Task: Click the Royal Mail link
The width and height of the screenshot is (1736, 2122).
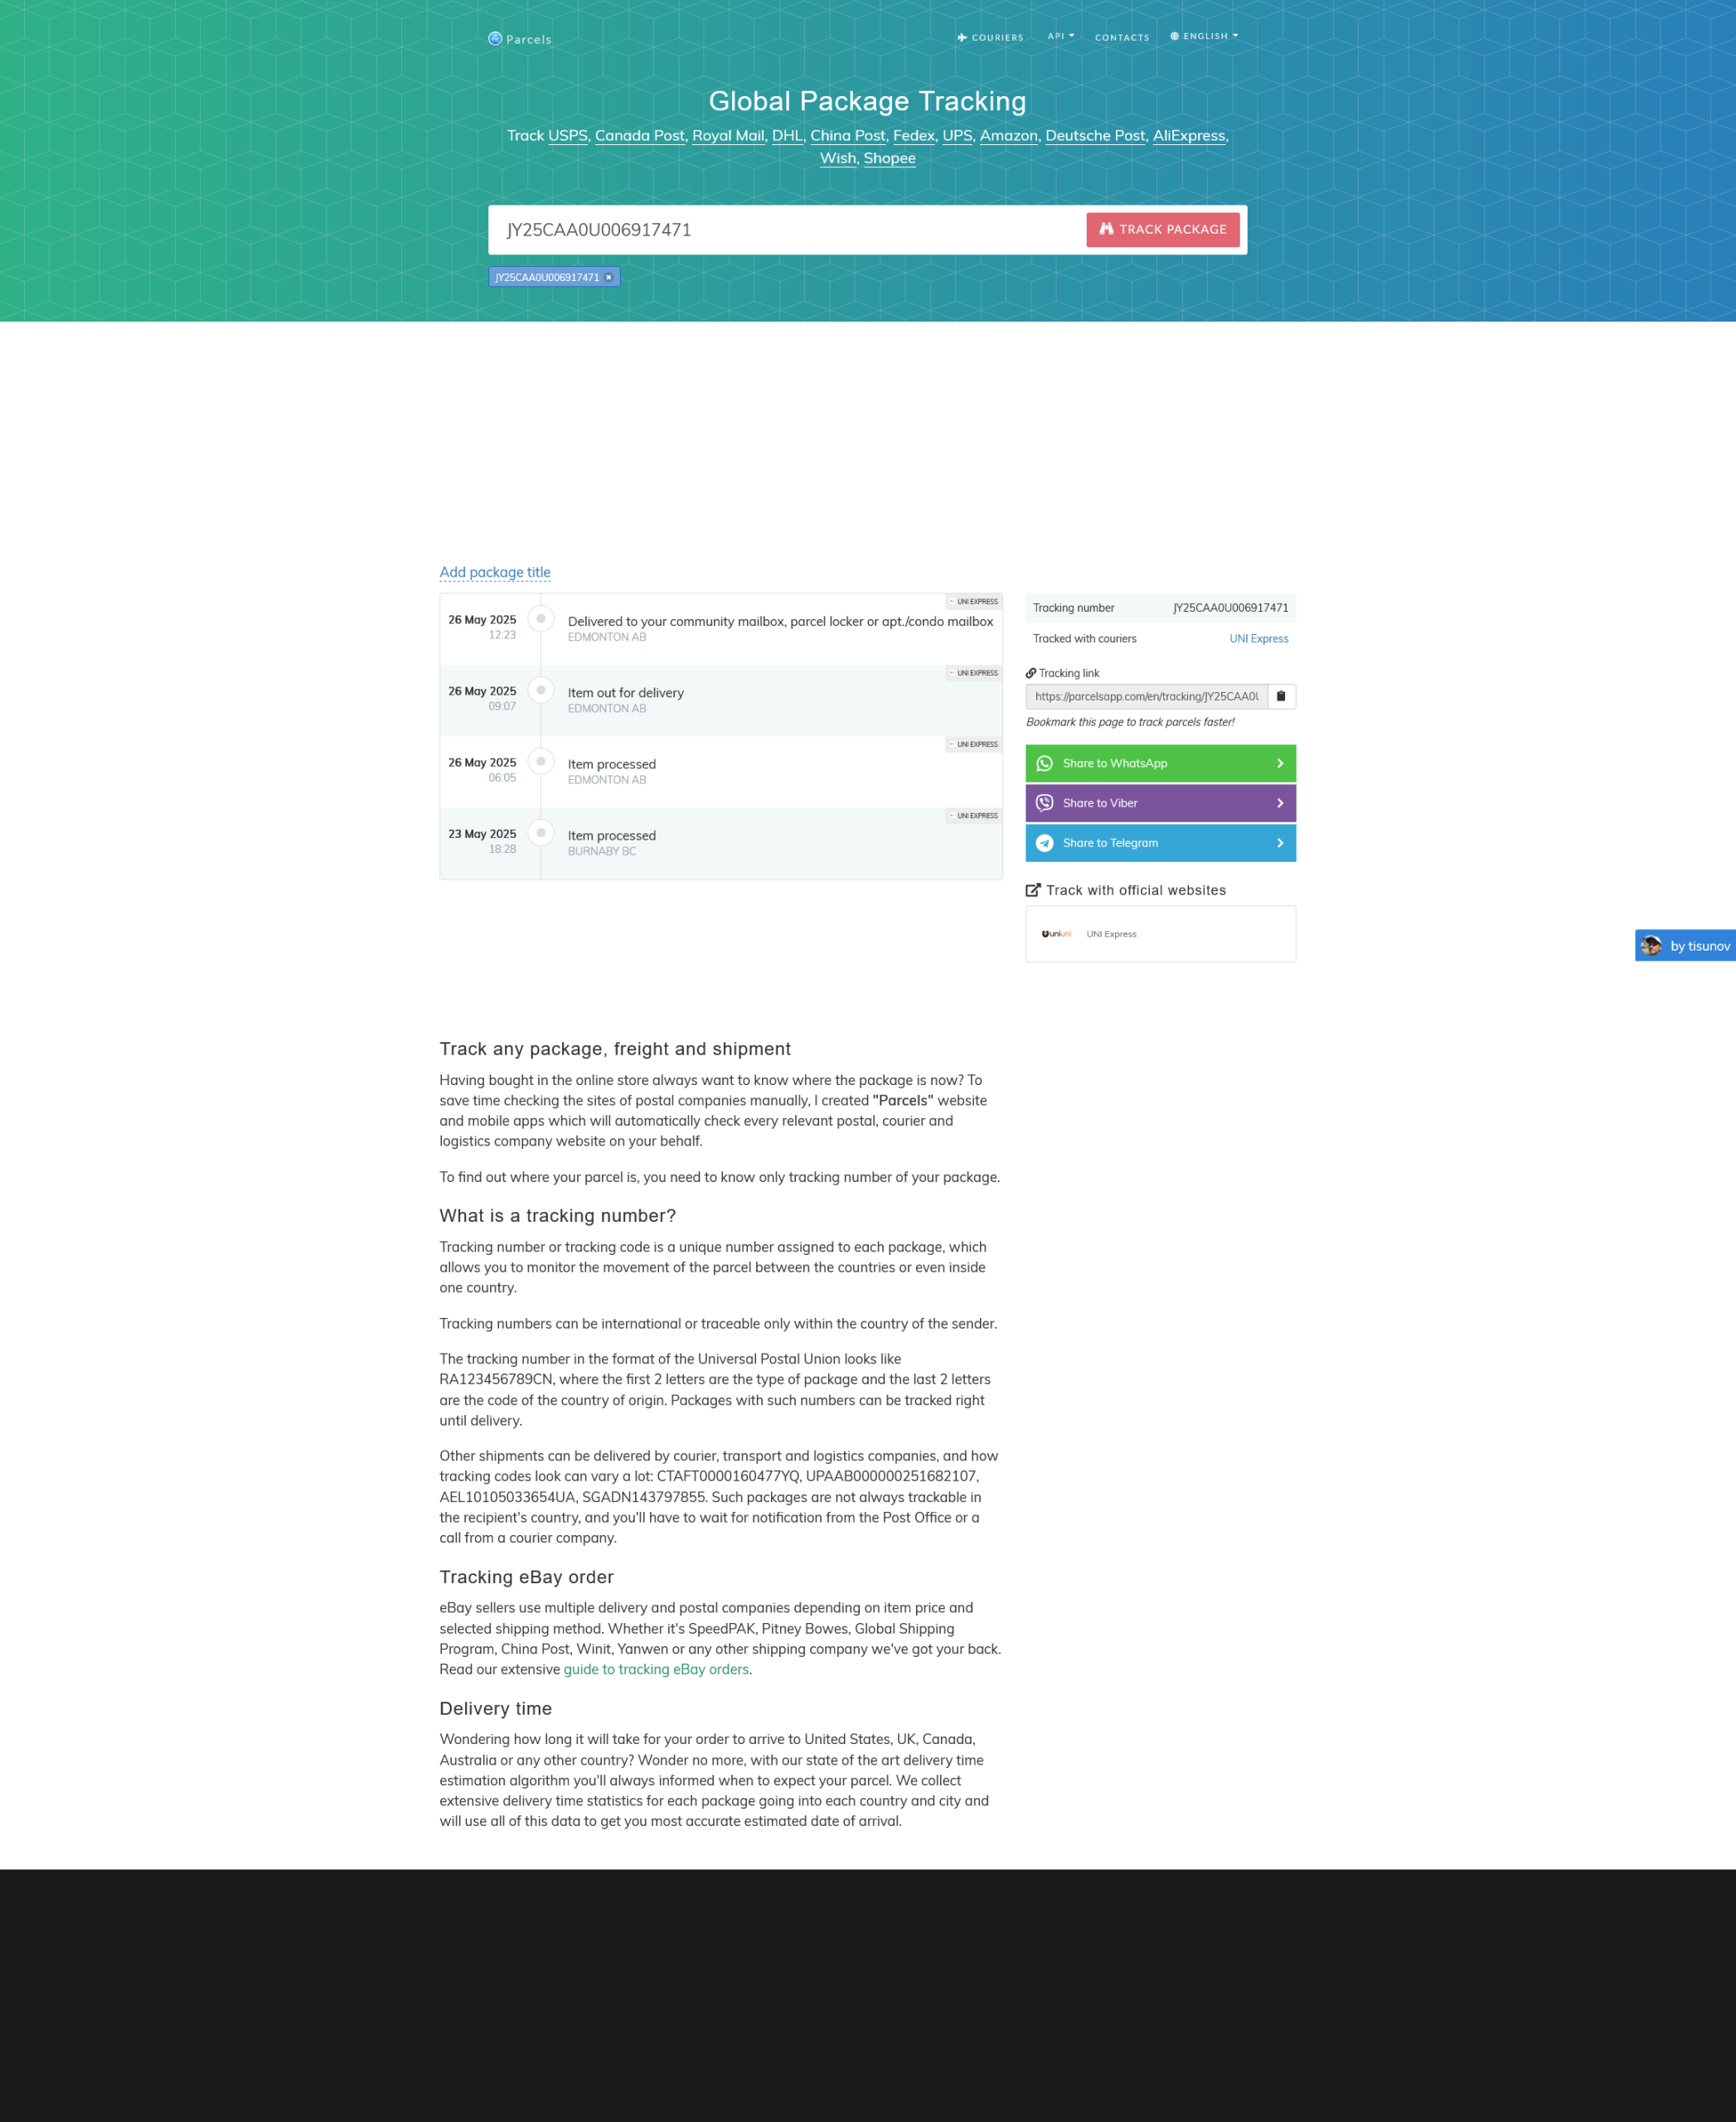Action: pyautogui.click(x=728, y=136)
